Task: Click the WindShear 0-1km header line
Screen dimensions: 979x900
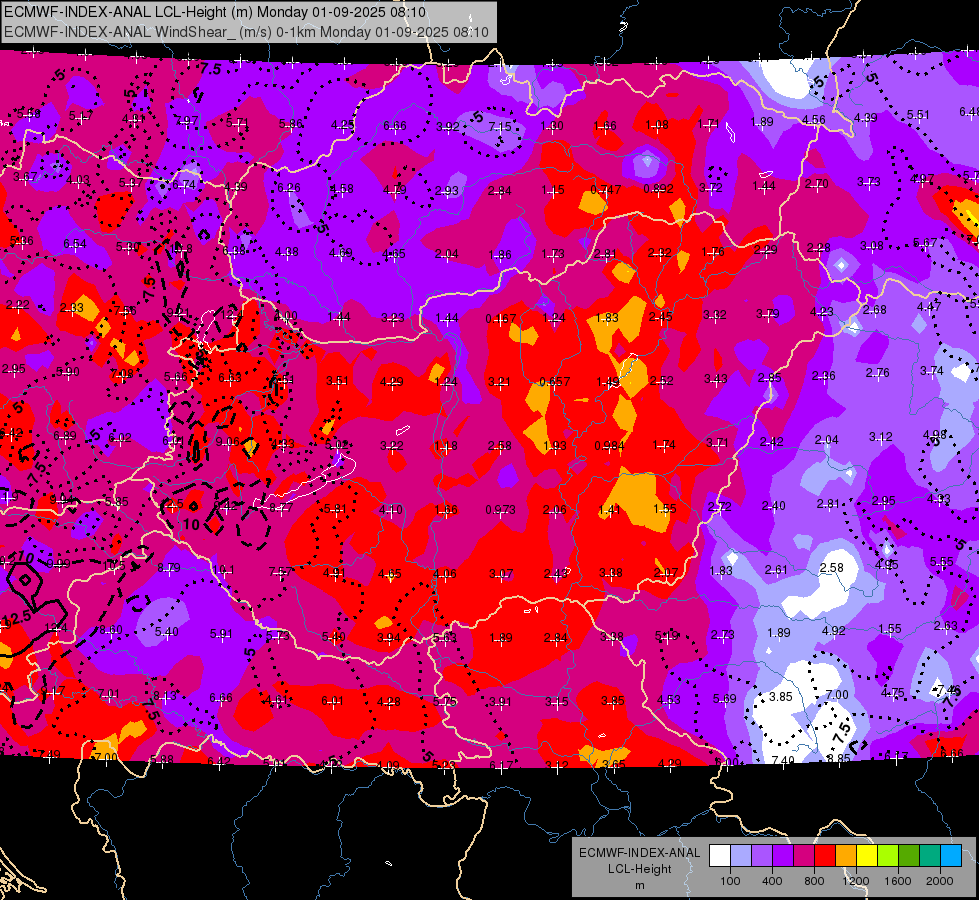Action: [x=247, y=32]
